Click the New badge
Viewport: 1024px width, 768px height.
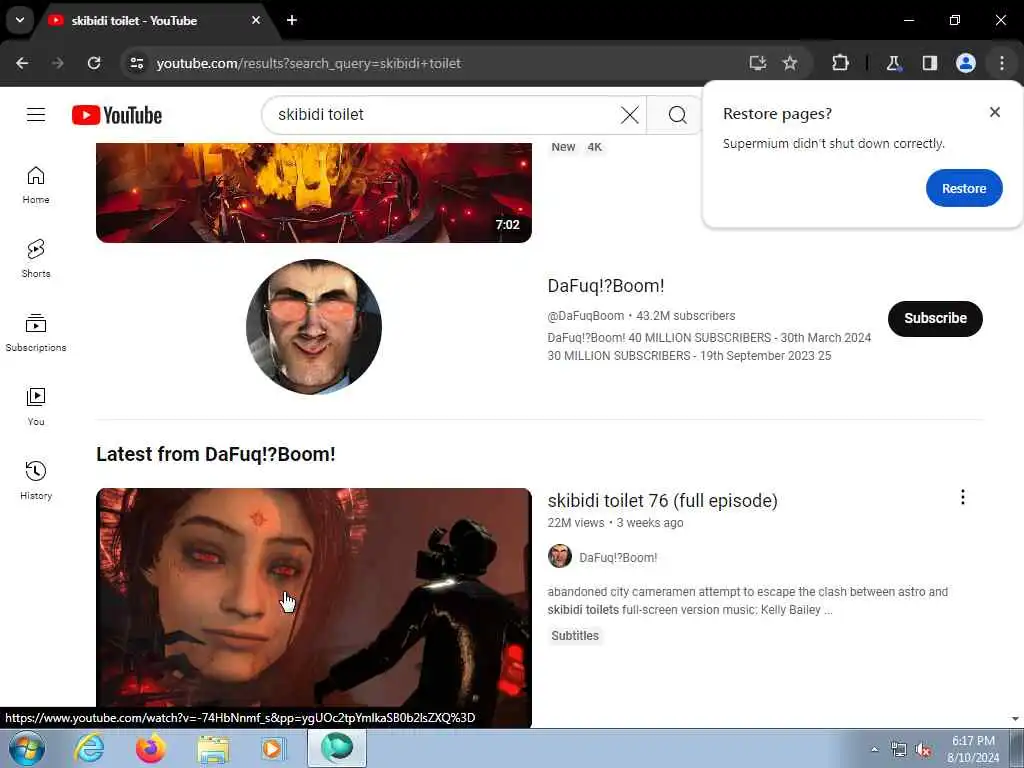[x=563, y=147]
